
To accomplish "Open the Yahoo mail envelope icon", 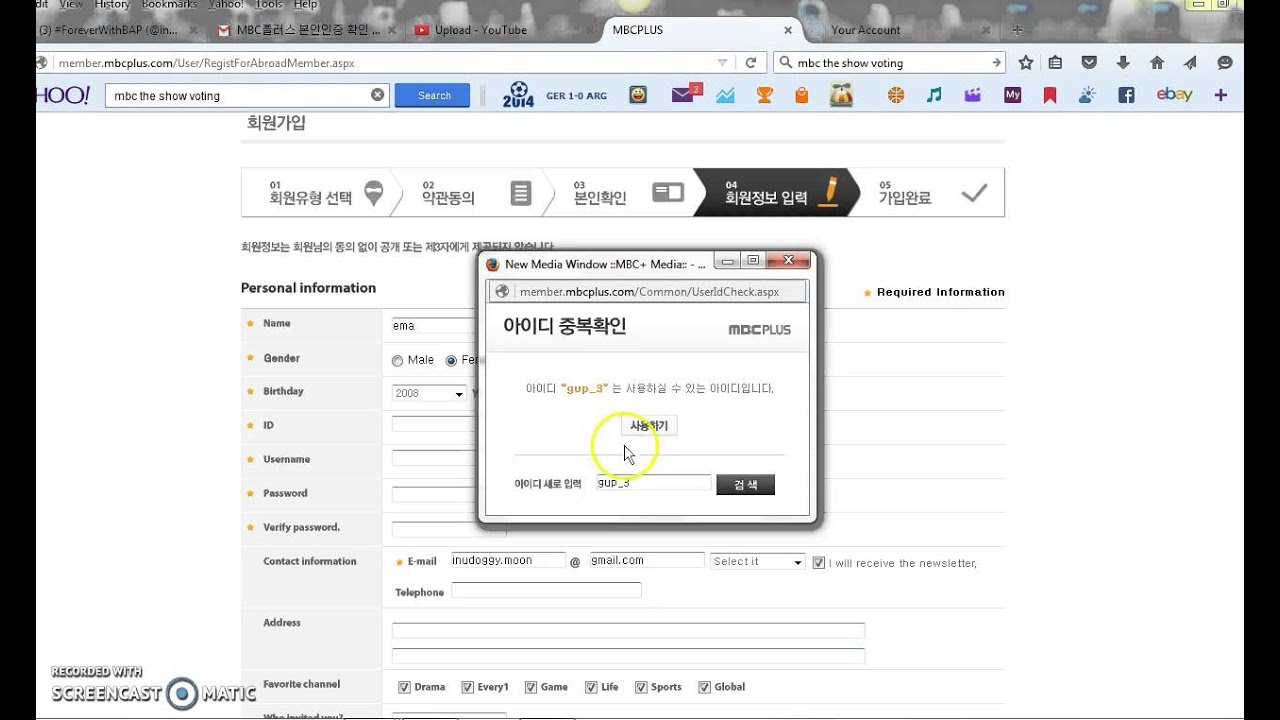I will [x=685, y=94].
